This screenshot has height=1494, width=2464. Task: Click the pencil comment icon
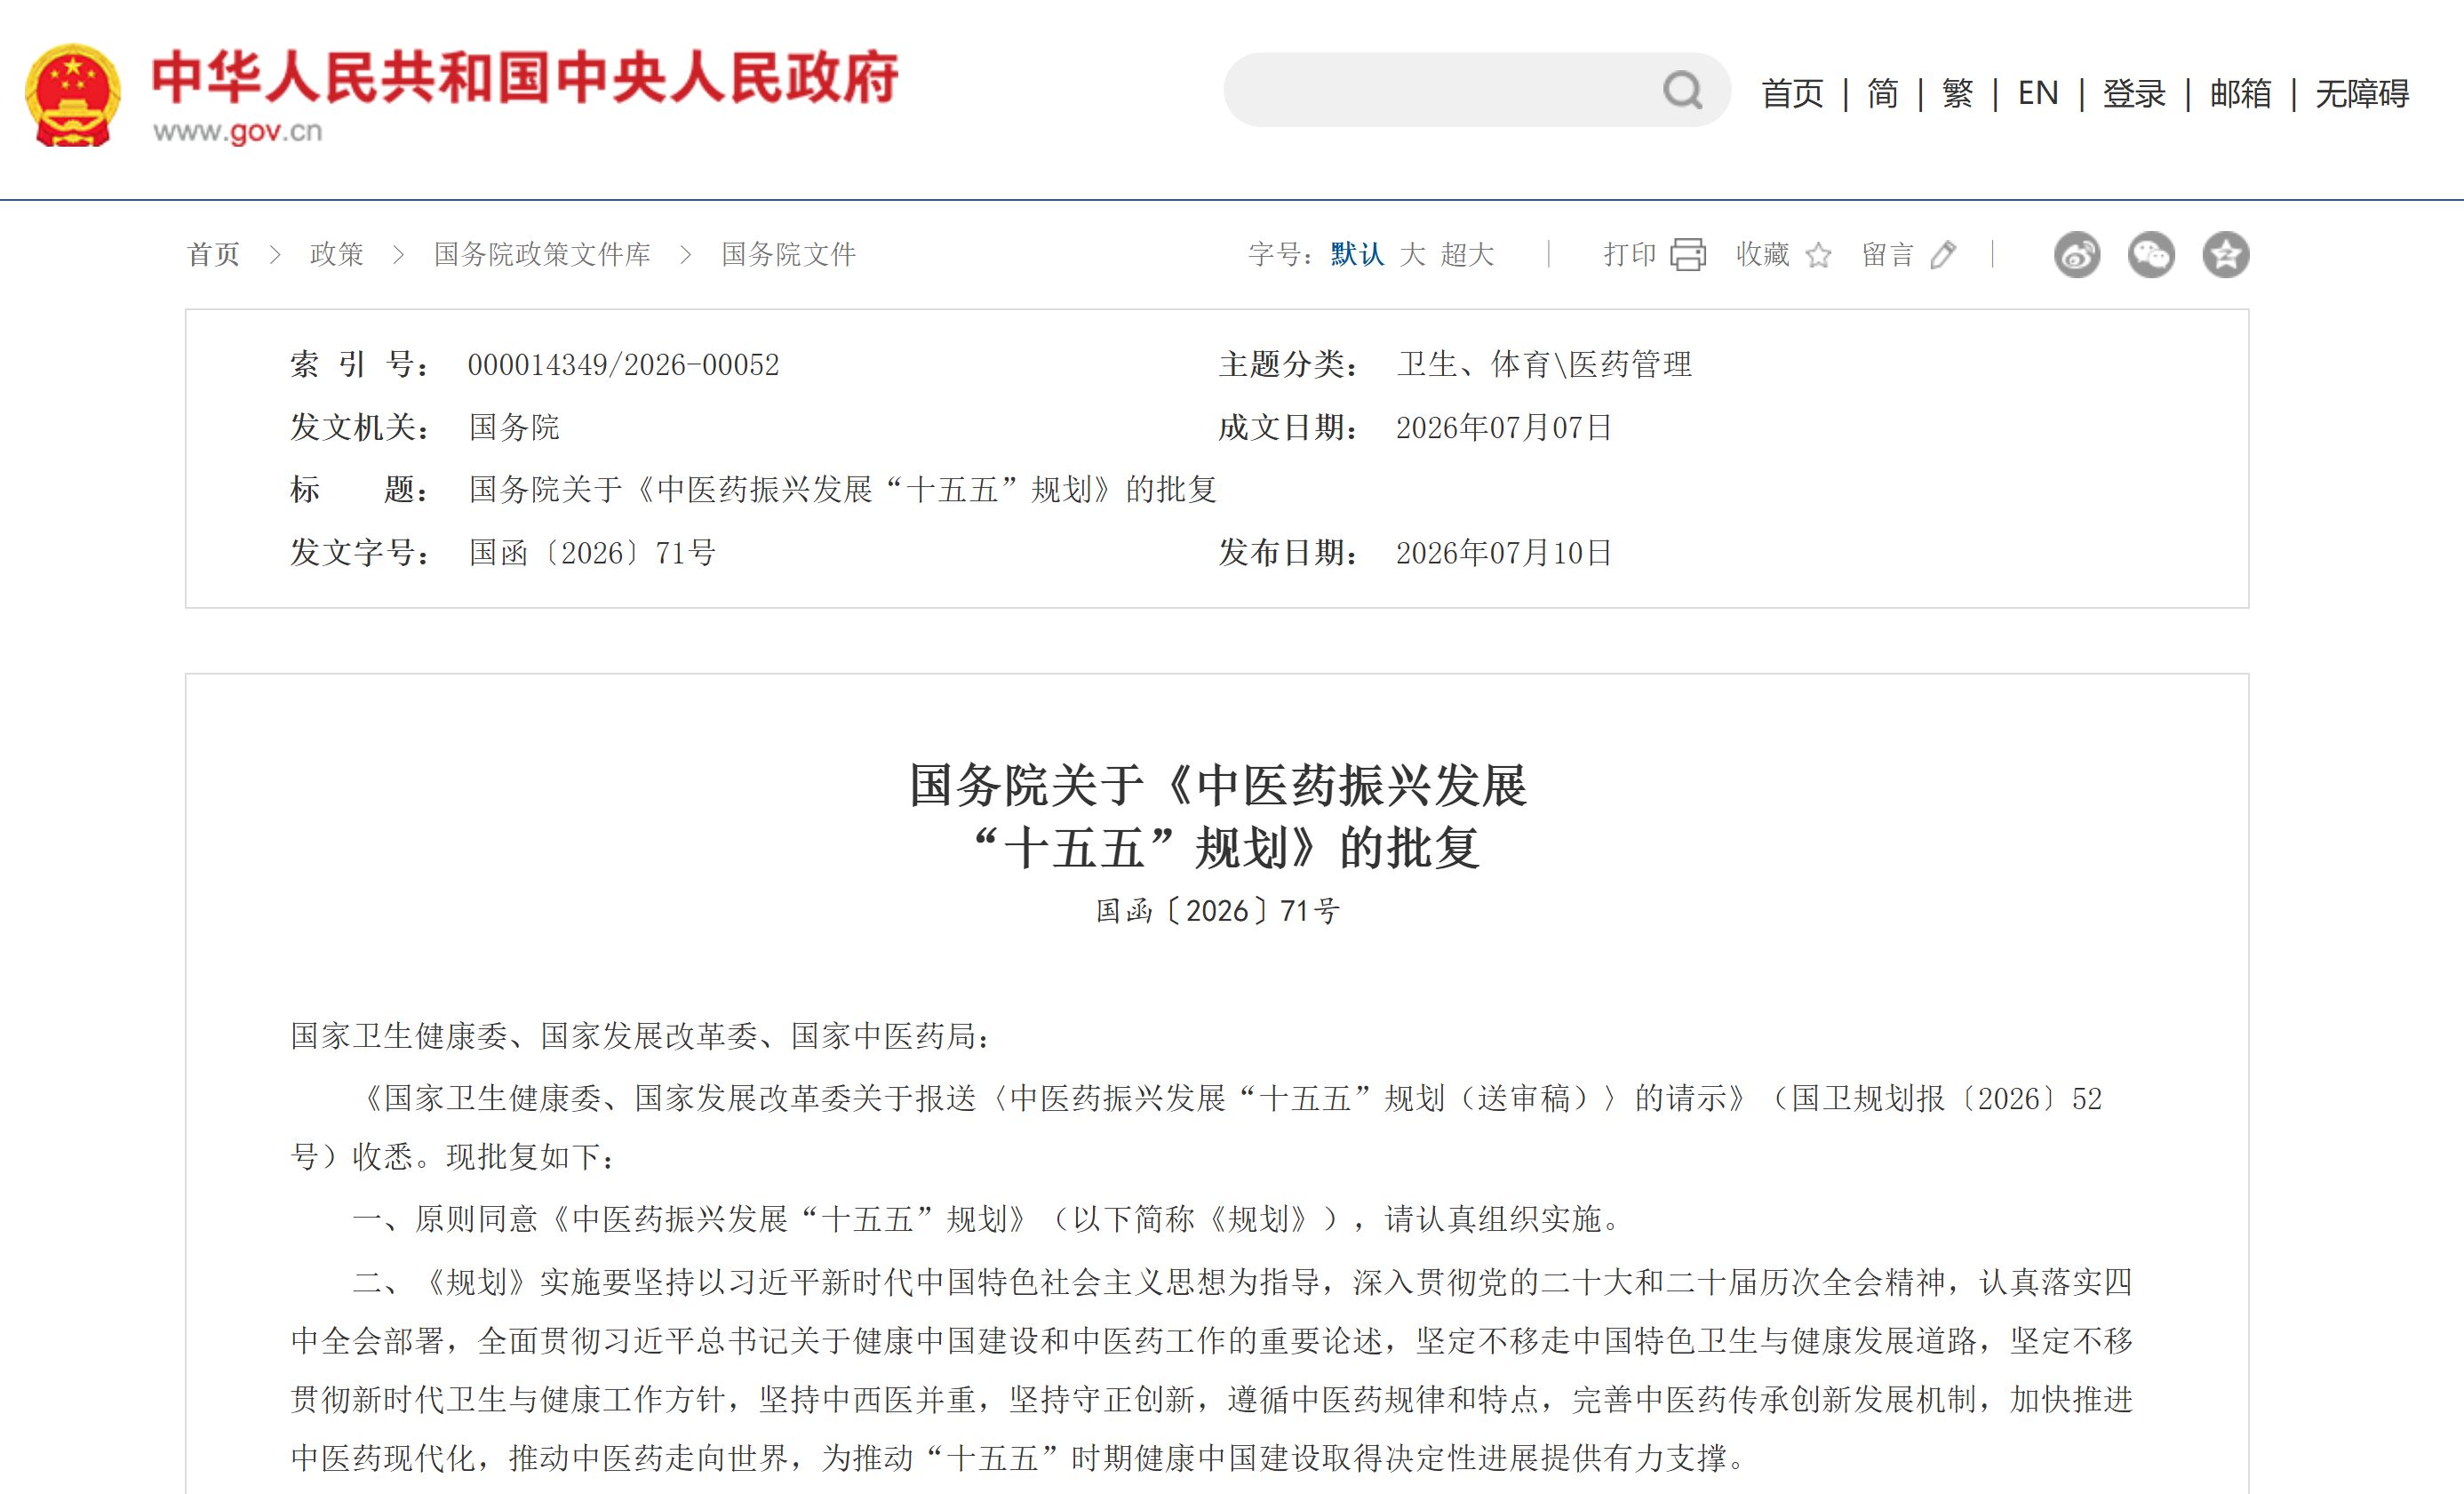[x=1943, y=255]
